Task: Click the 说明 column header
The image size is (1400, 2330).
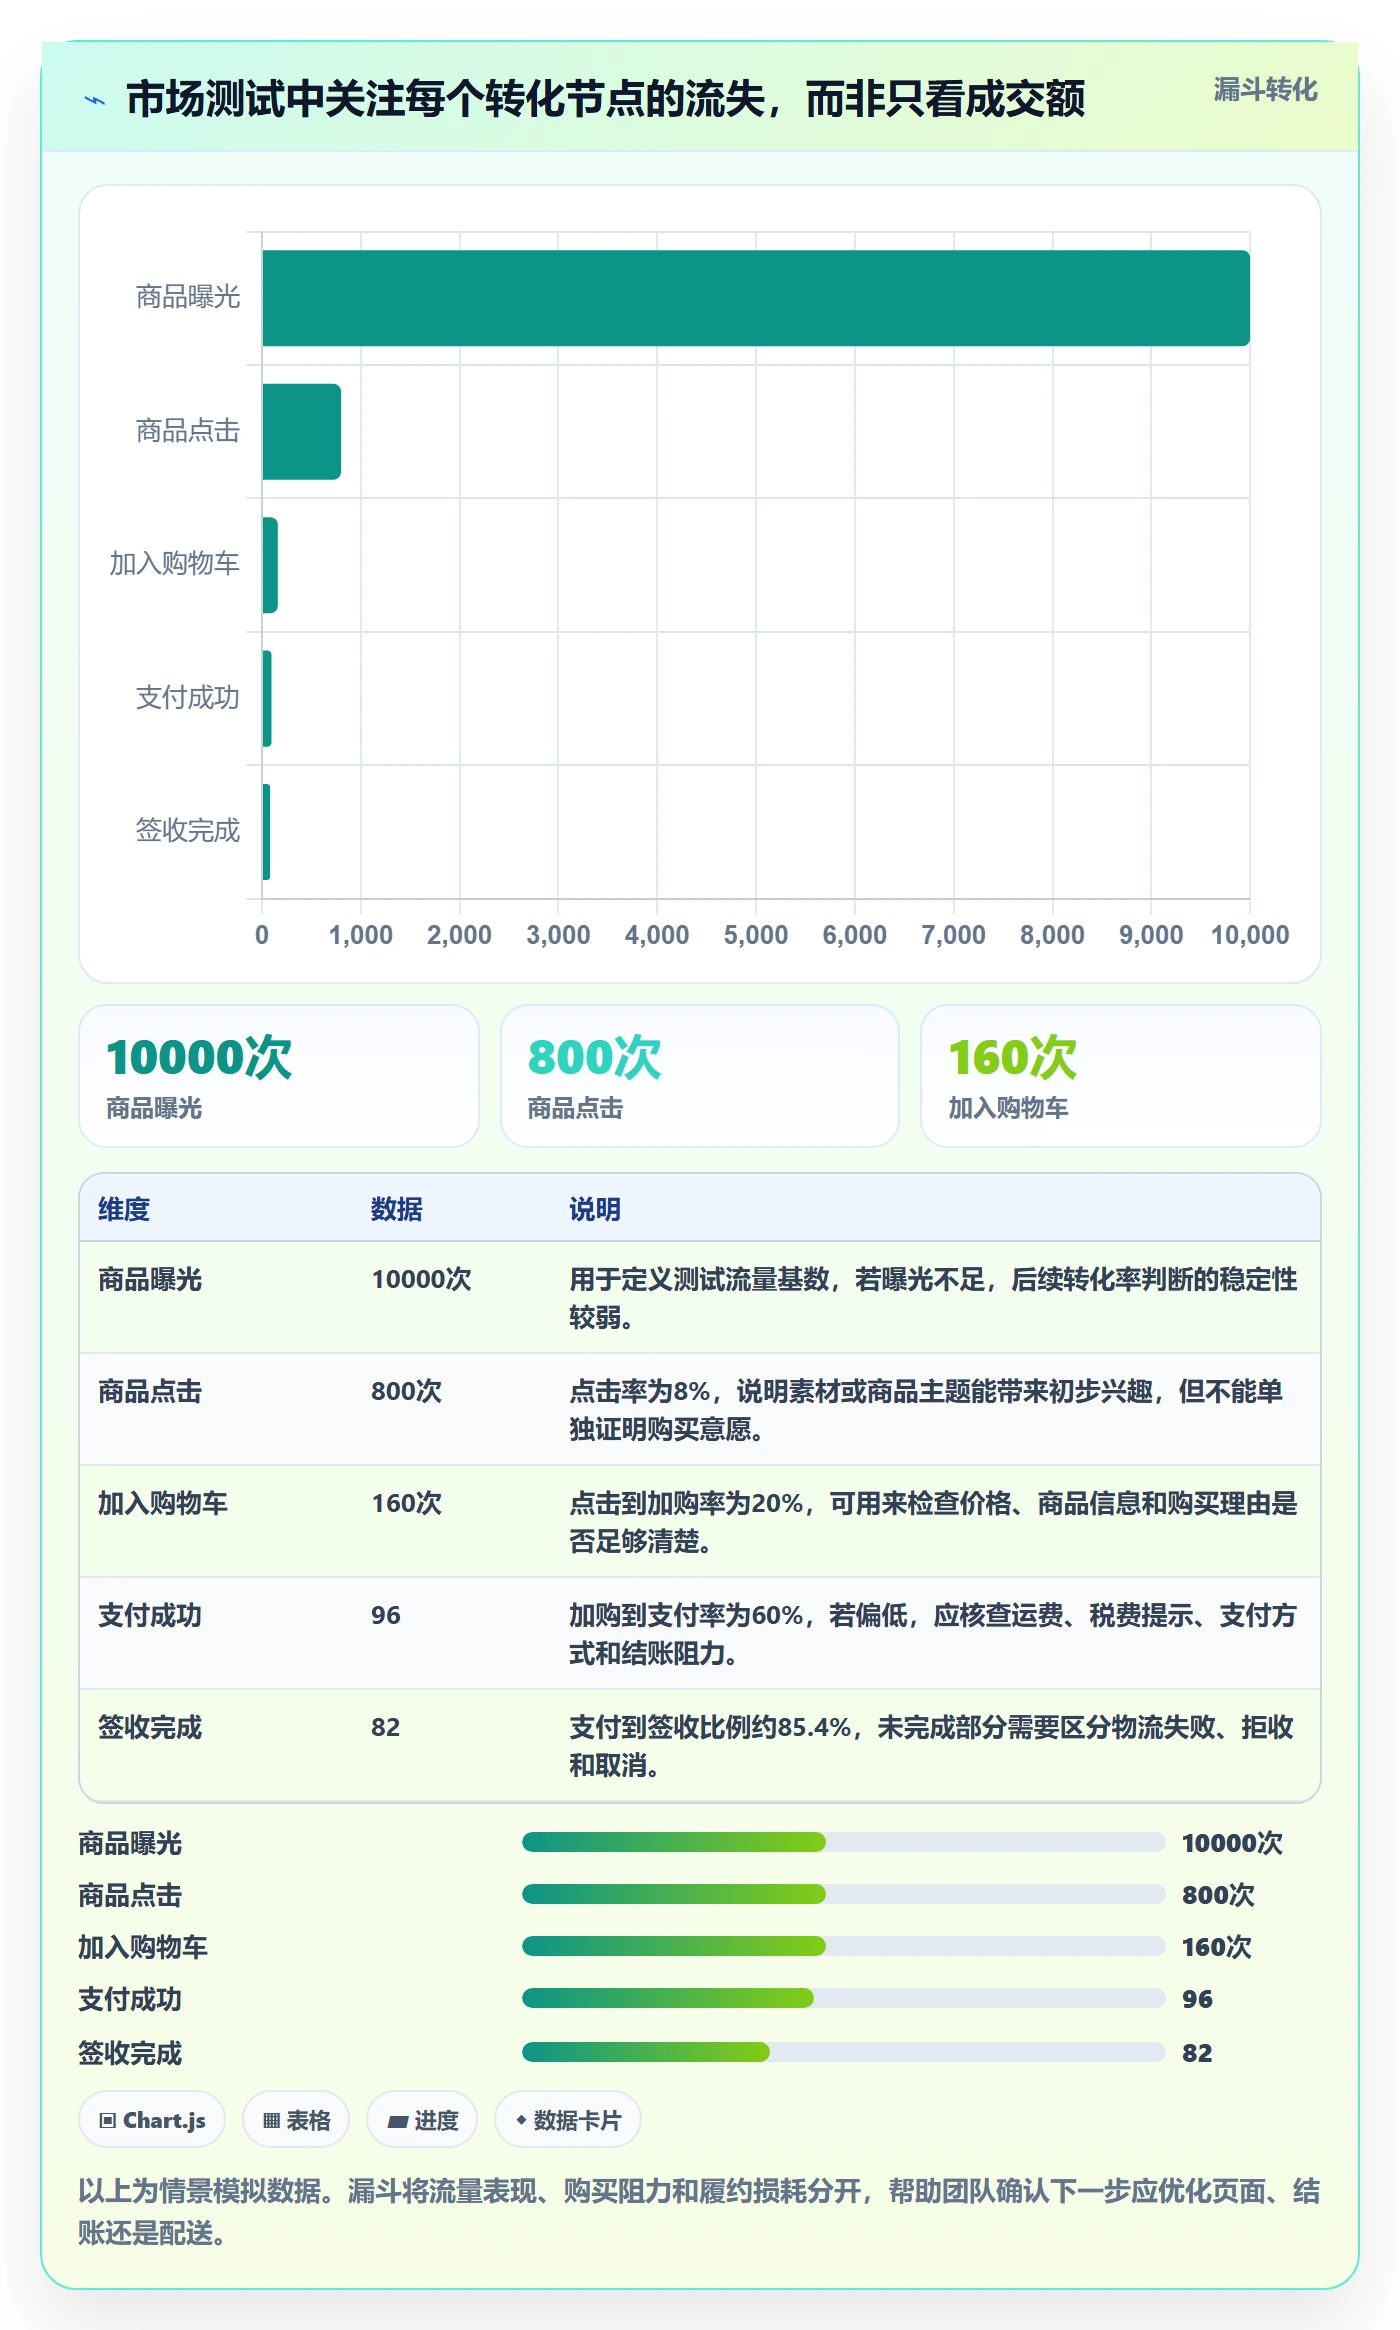Action: pos(595,1209)
